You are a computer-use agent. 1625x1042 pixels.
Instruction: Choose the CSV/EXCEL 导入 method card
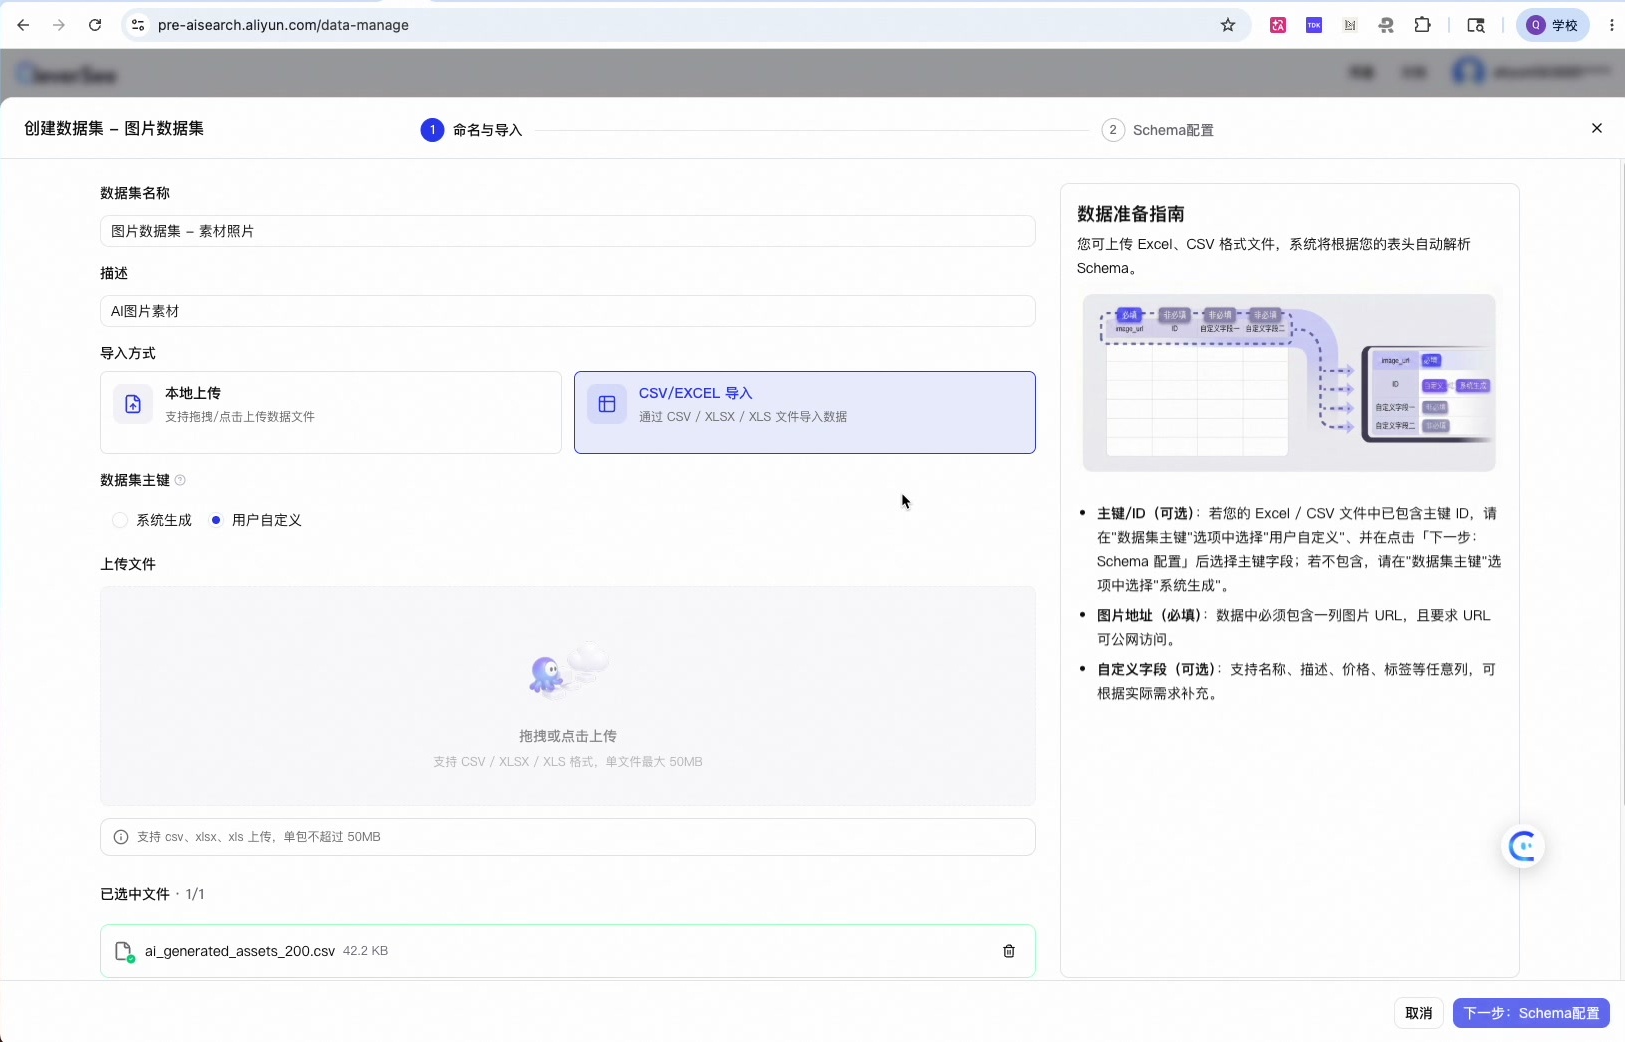pyautogui.click(x=804, y=412)
